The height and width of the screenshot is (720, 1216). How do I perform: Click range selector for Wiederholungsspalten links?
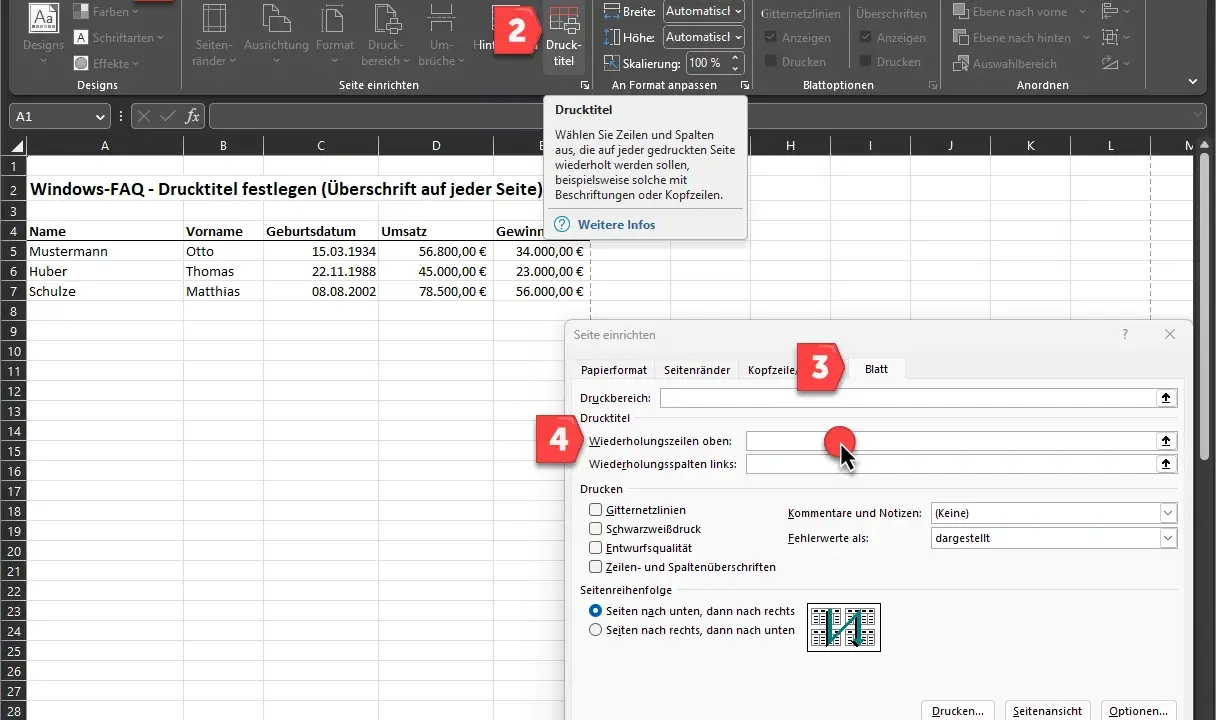(1166, 464)
